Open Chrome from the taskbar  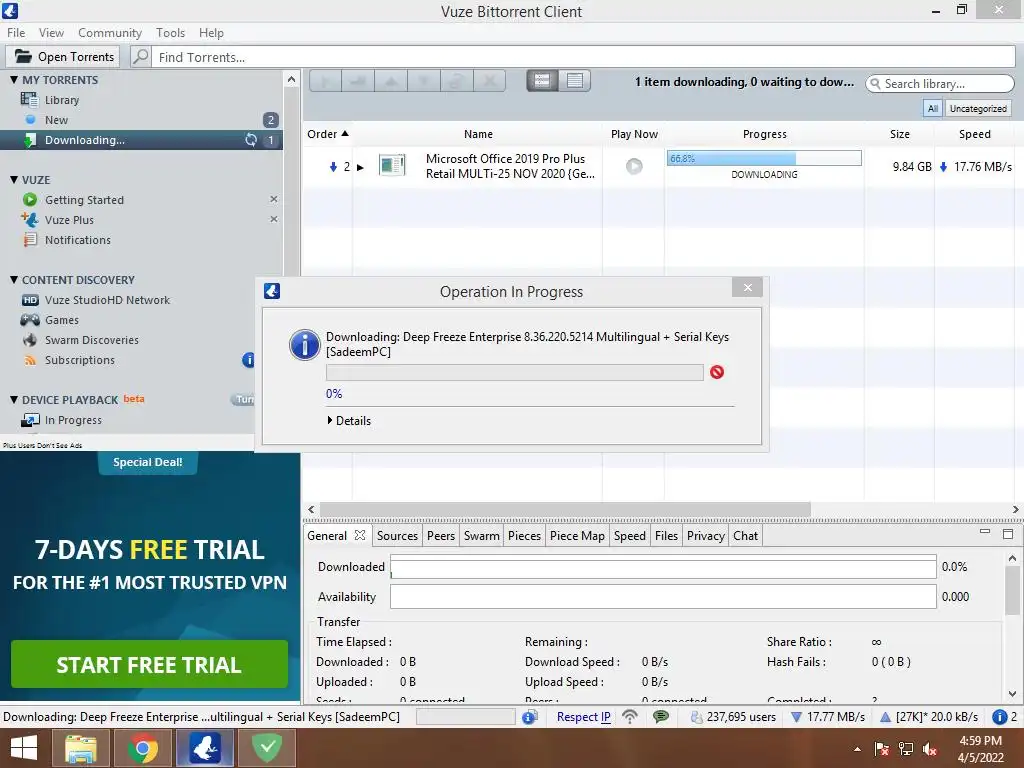(142, 748)
